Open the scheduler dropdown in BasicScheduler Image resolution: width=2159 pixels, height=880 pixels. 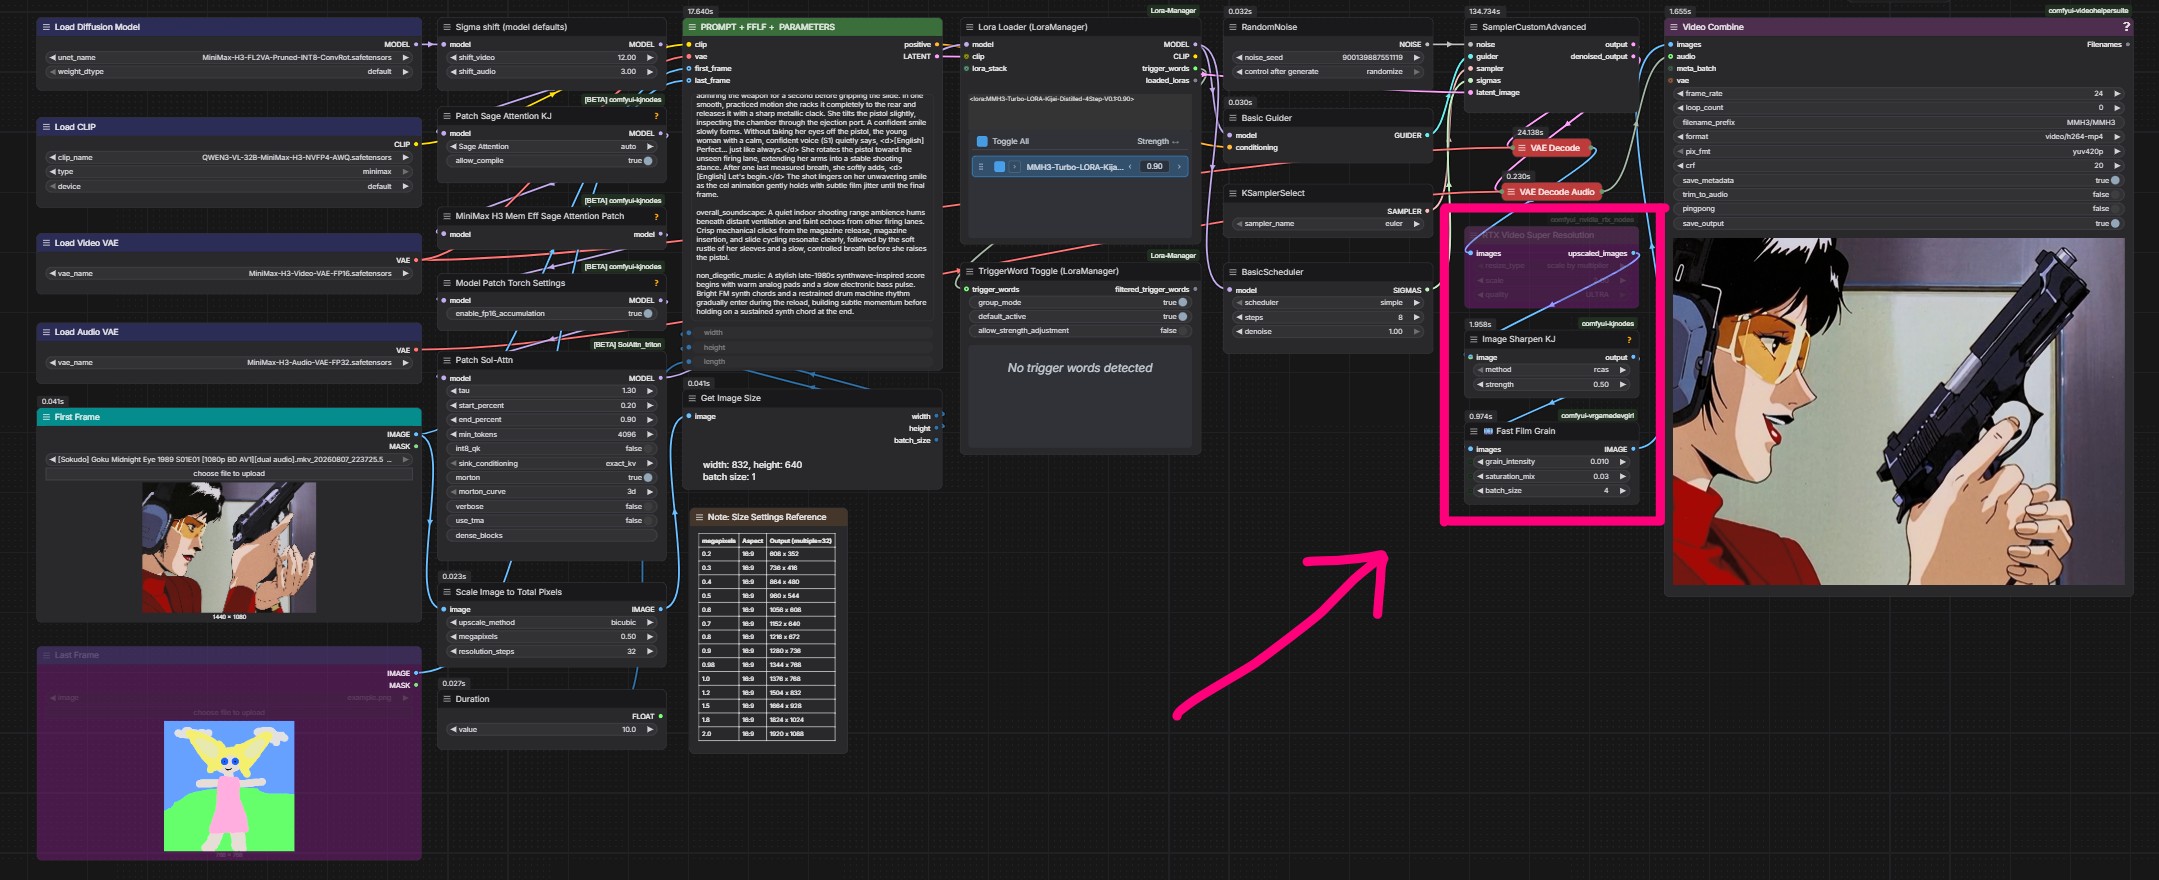coord(1328,303)
